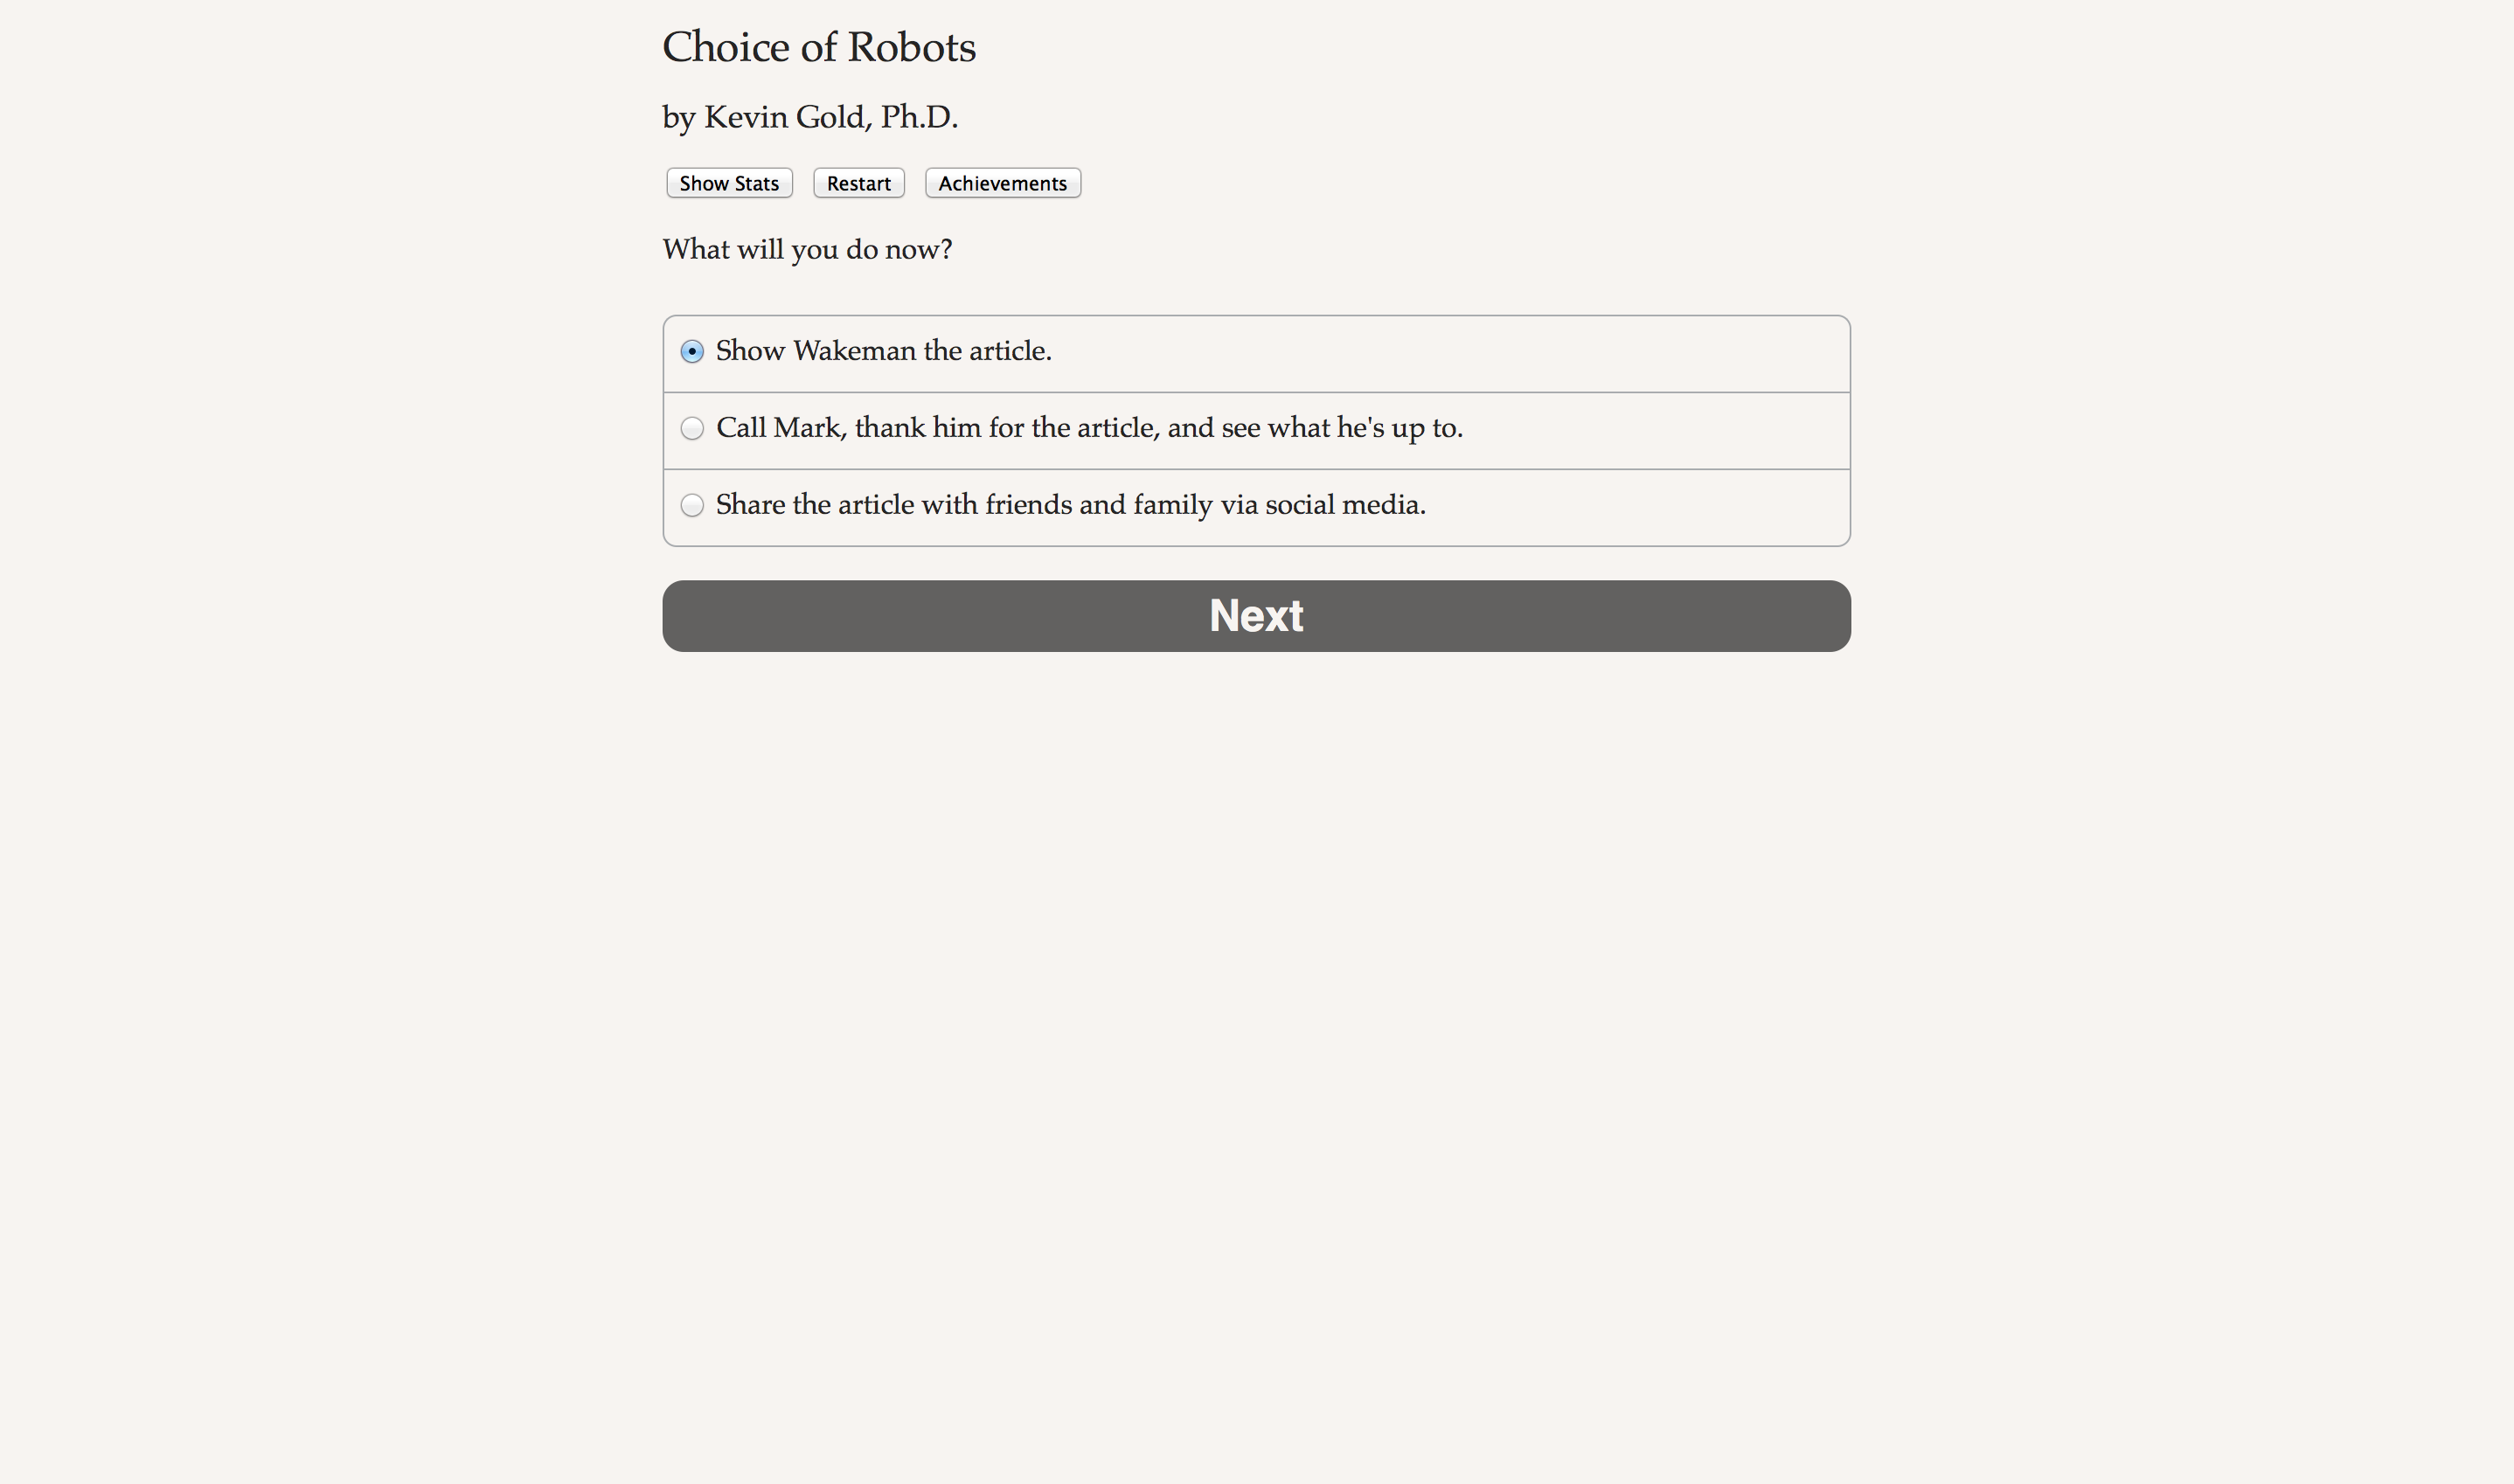Click 'Ph.D.' in the author byline

[x=918, y=117]
